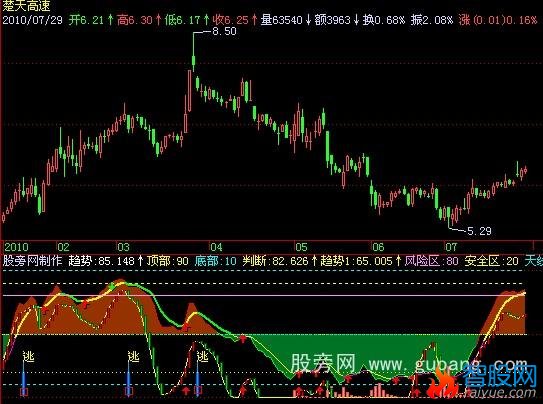Select the high price 高6.30
The width and height of the screenshot is (543, 404).
click(134, 20)
